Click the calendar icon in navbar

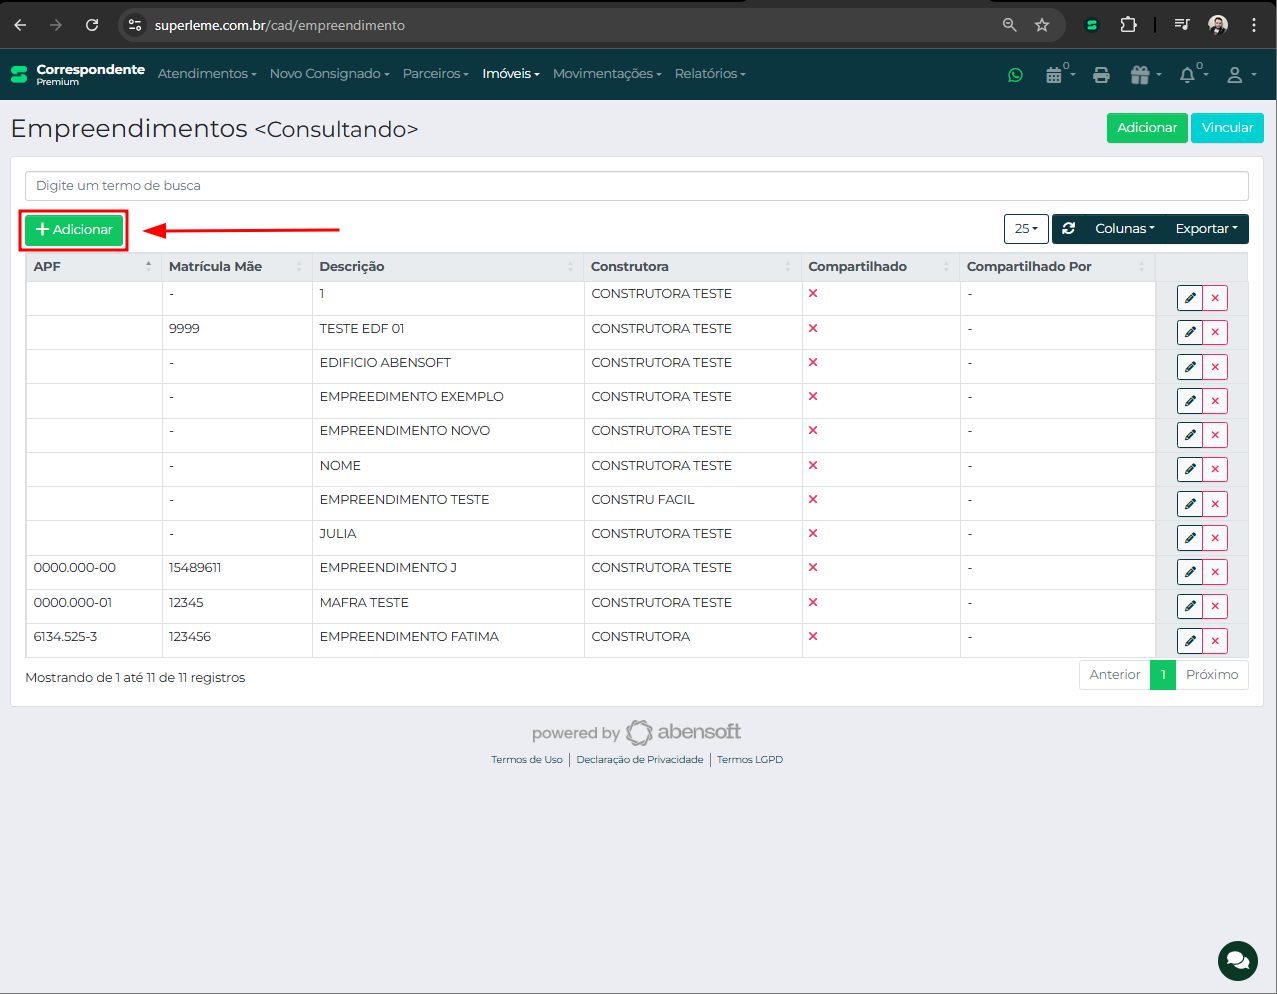pyautogui.click(x=1054, y=75)
